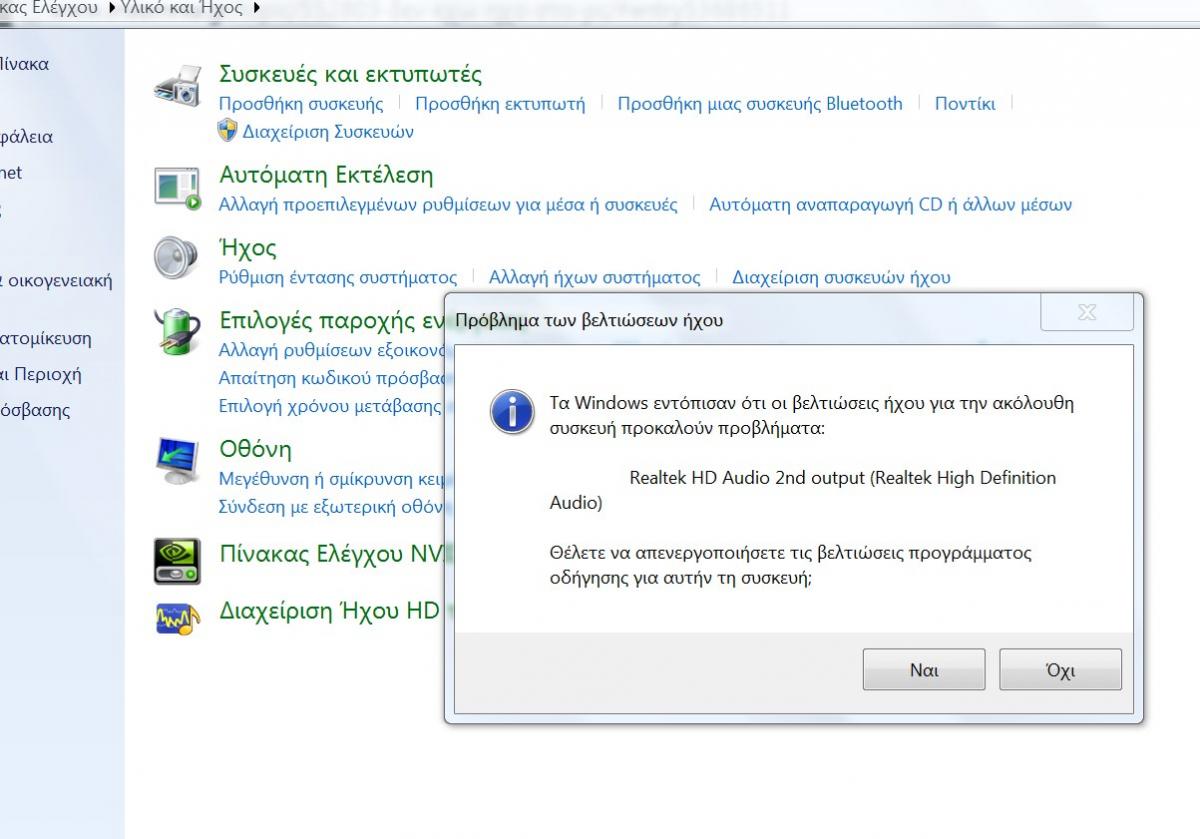Click sidebar link ending in ίνακα
Viewport: 1200px width, 839px height.
tap(25, 64)
